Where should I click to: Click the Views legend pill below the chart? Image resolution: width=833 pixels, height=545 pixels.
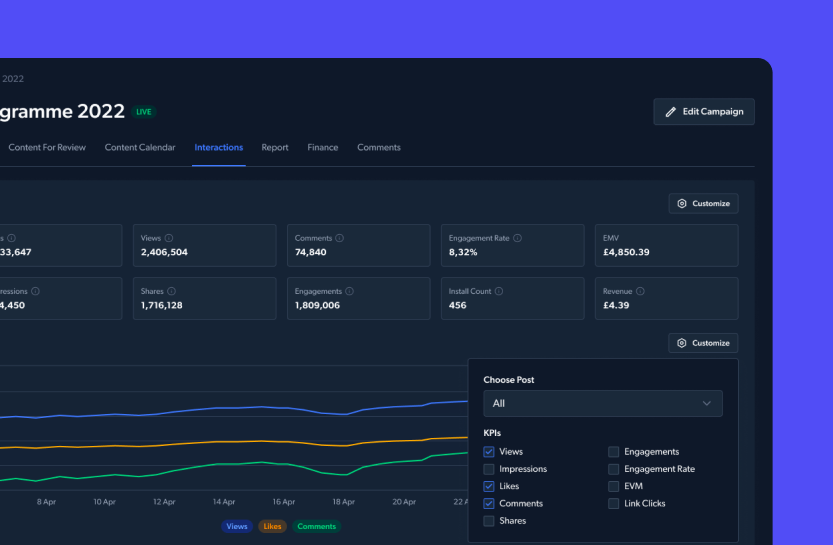pyautogui.click(x=237, y=526)
